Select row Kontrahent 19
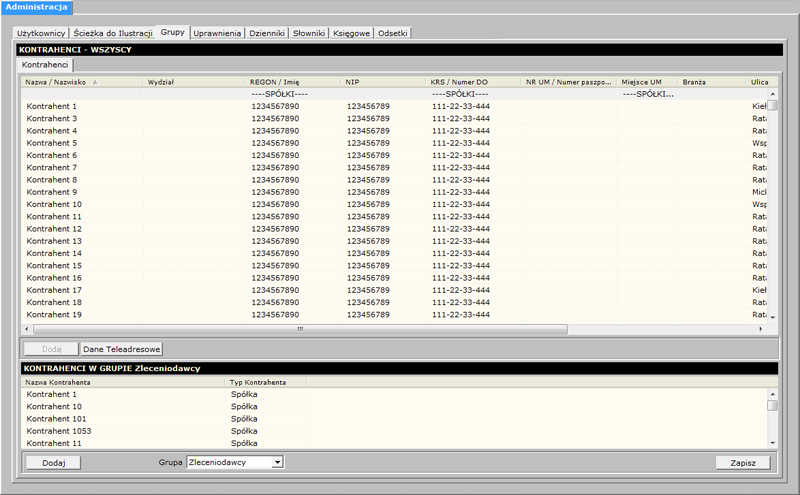The width and height of the screenshot is (800, 495). (393, 314)
